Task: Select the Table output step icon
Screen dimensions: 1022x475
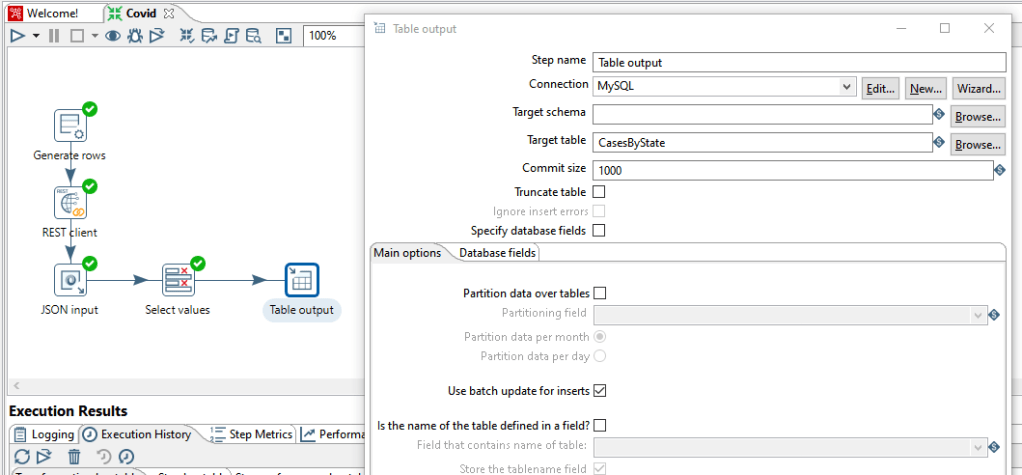Action: [x=301, y=281]
